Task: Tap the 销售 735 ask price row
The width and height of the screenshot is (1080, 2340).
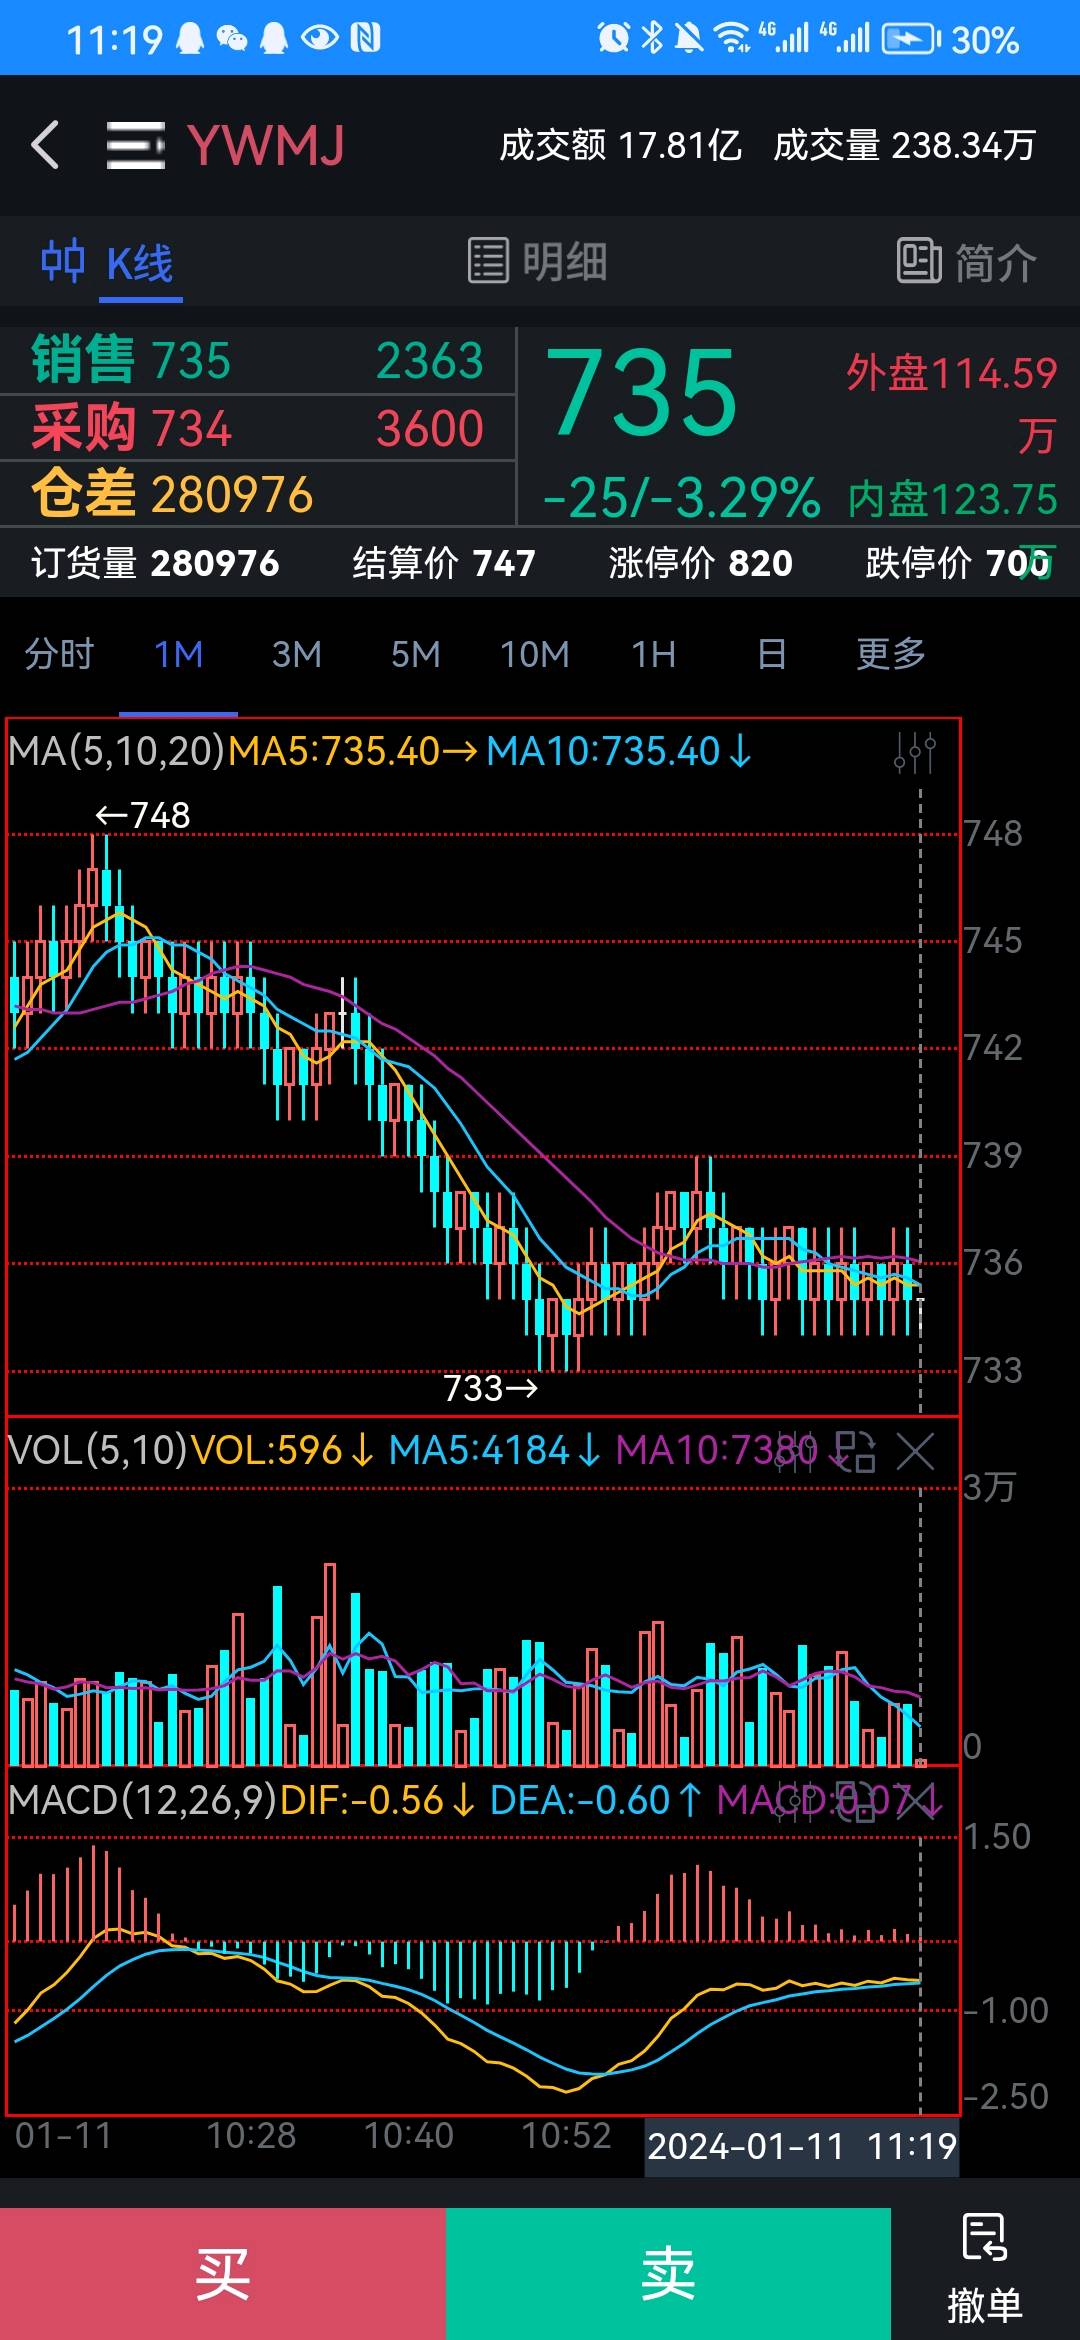Action: coord(257,361)
